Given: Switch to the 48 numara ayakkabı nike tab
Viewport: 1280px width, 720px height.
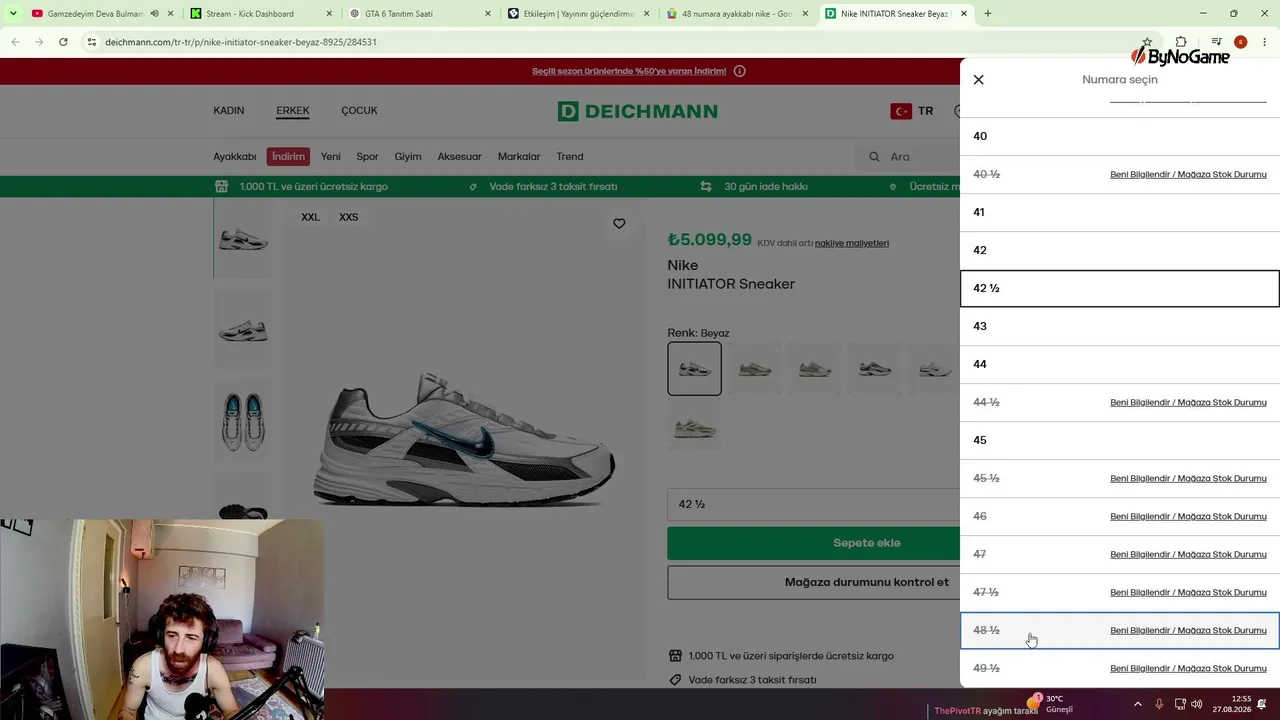Looking at the screenshot, I should point(738,14).
